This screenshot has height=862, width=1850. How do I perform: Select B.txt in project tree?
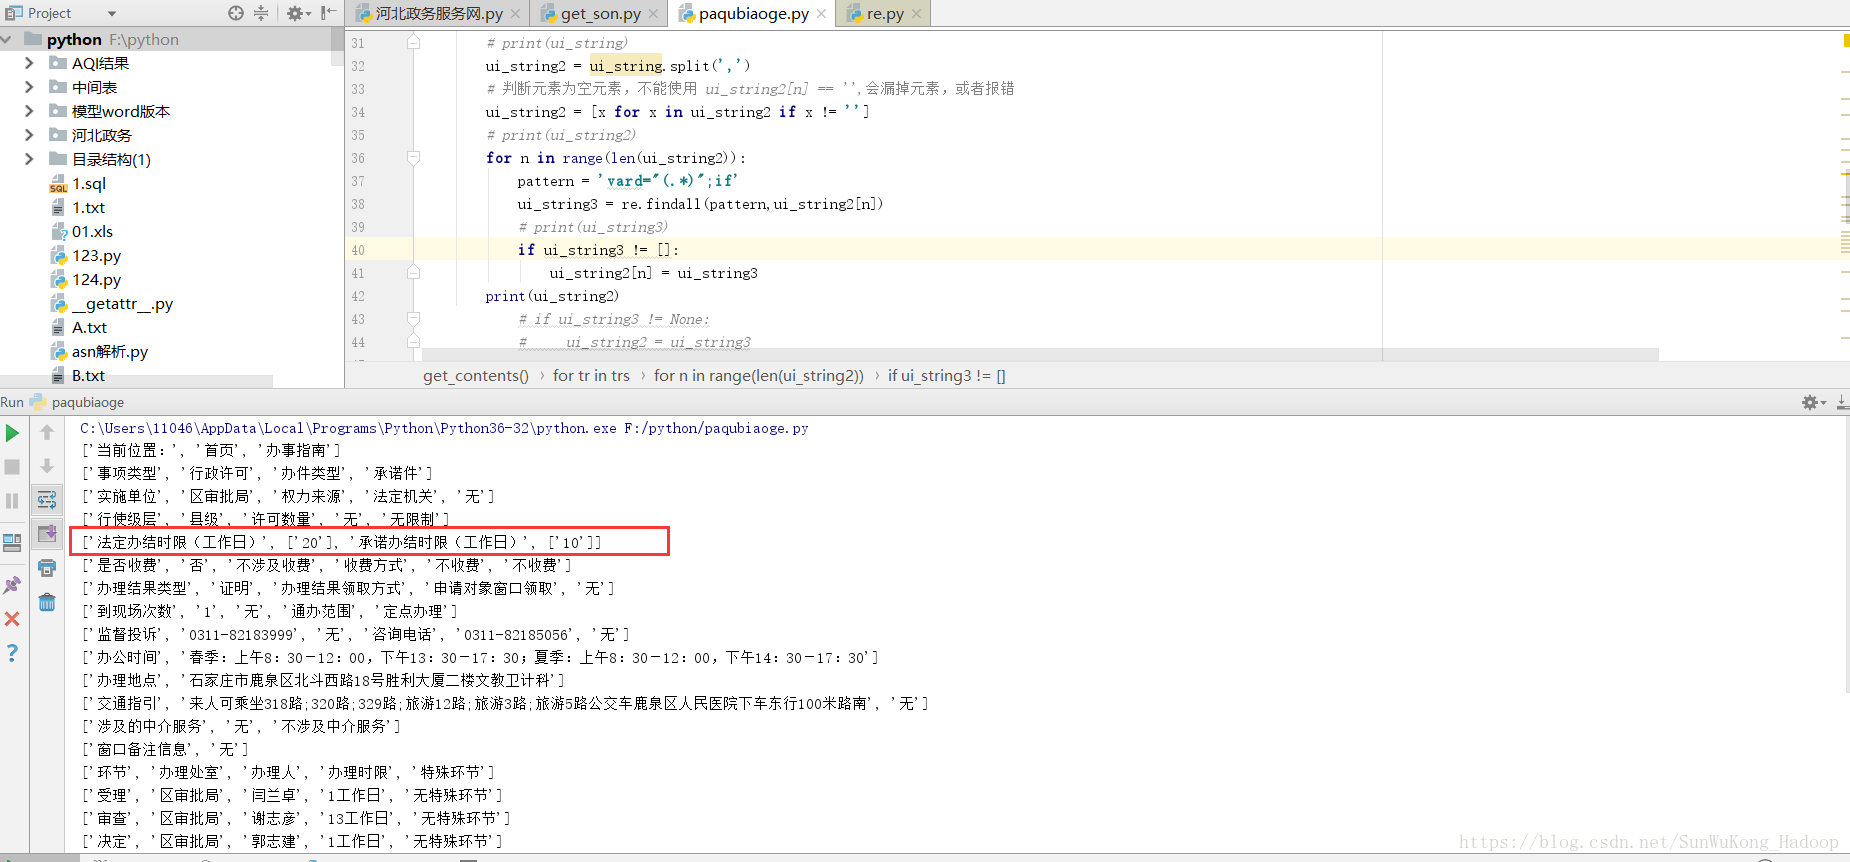(x=89, y=375)
